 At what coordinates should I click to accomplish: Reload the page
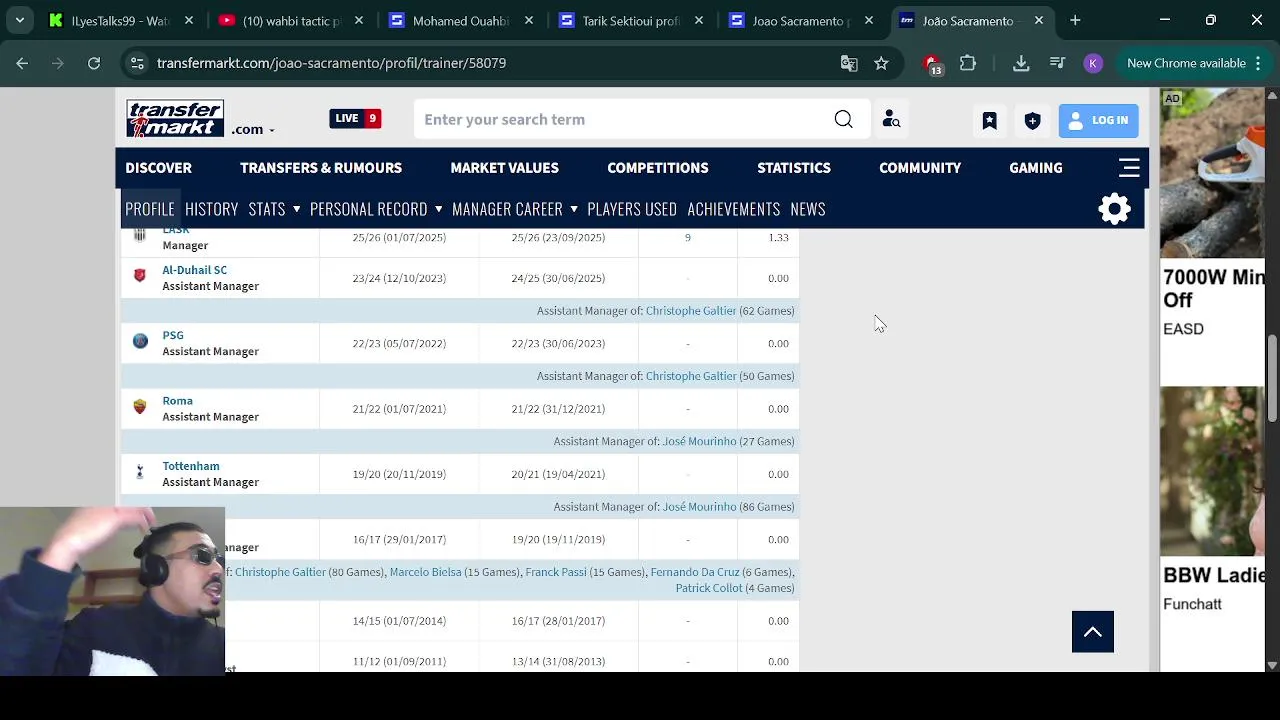point(94,63)
